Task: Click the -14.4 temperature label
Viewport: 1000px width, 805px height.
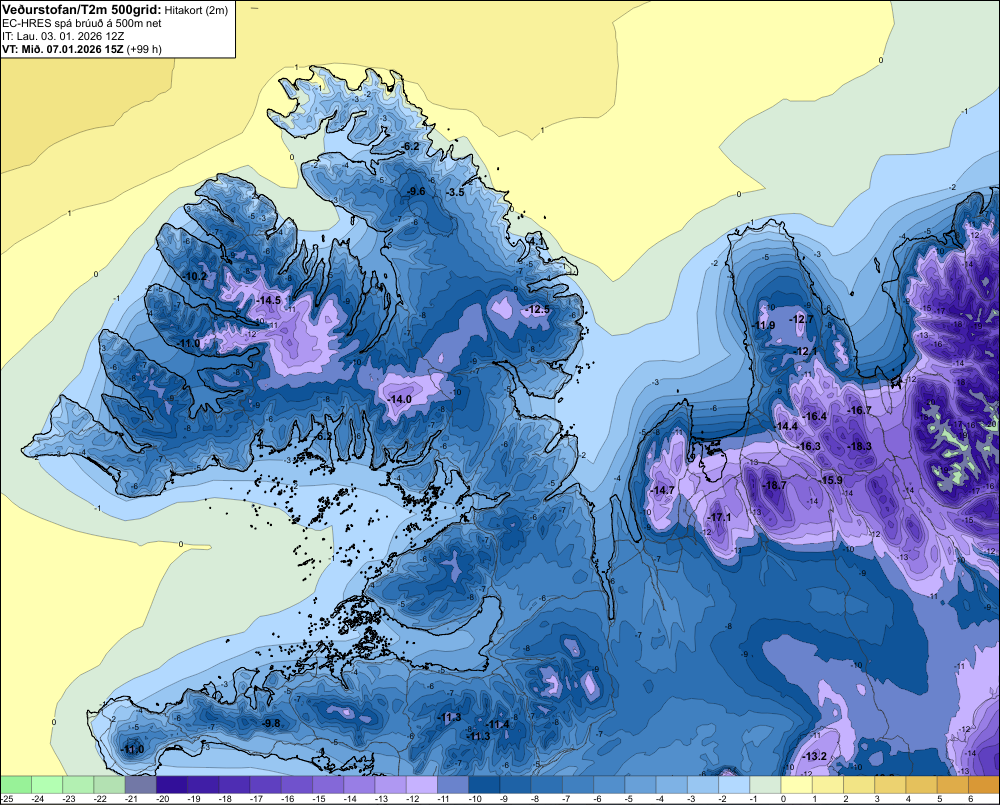Action: [786, 426]
